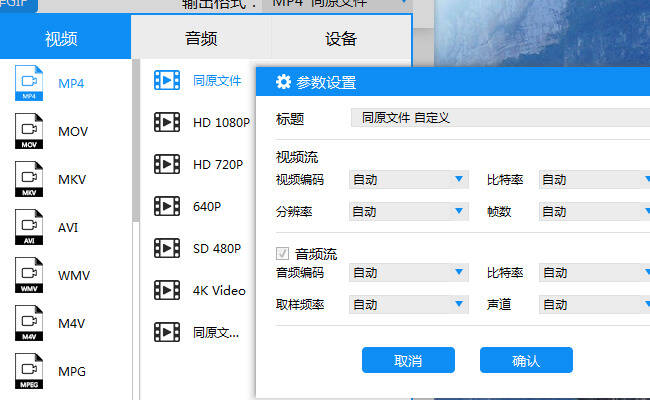Toggle the 音频流 checkbox
The image size is (650, 400).
tap(282, 253)
